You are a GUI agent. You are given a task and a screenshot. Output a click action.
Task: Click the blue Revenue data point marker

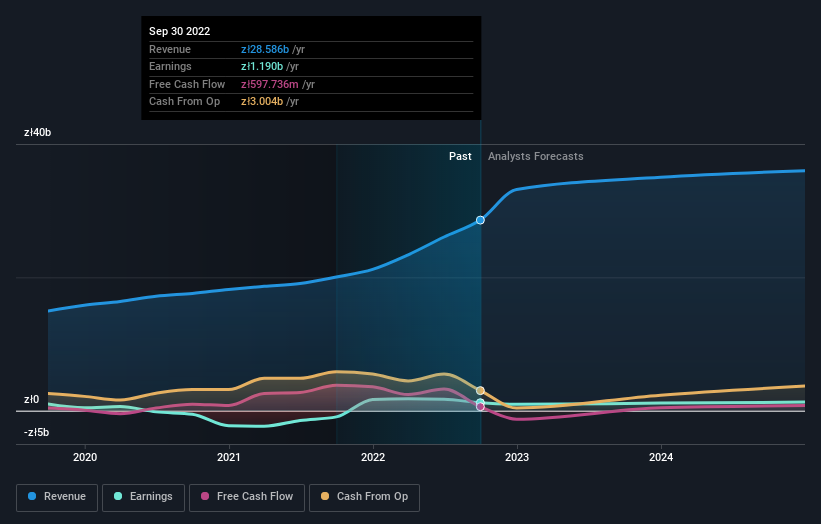[480, 220]
